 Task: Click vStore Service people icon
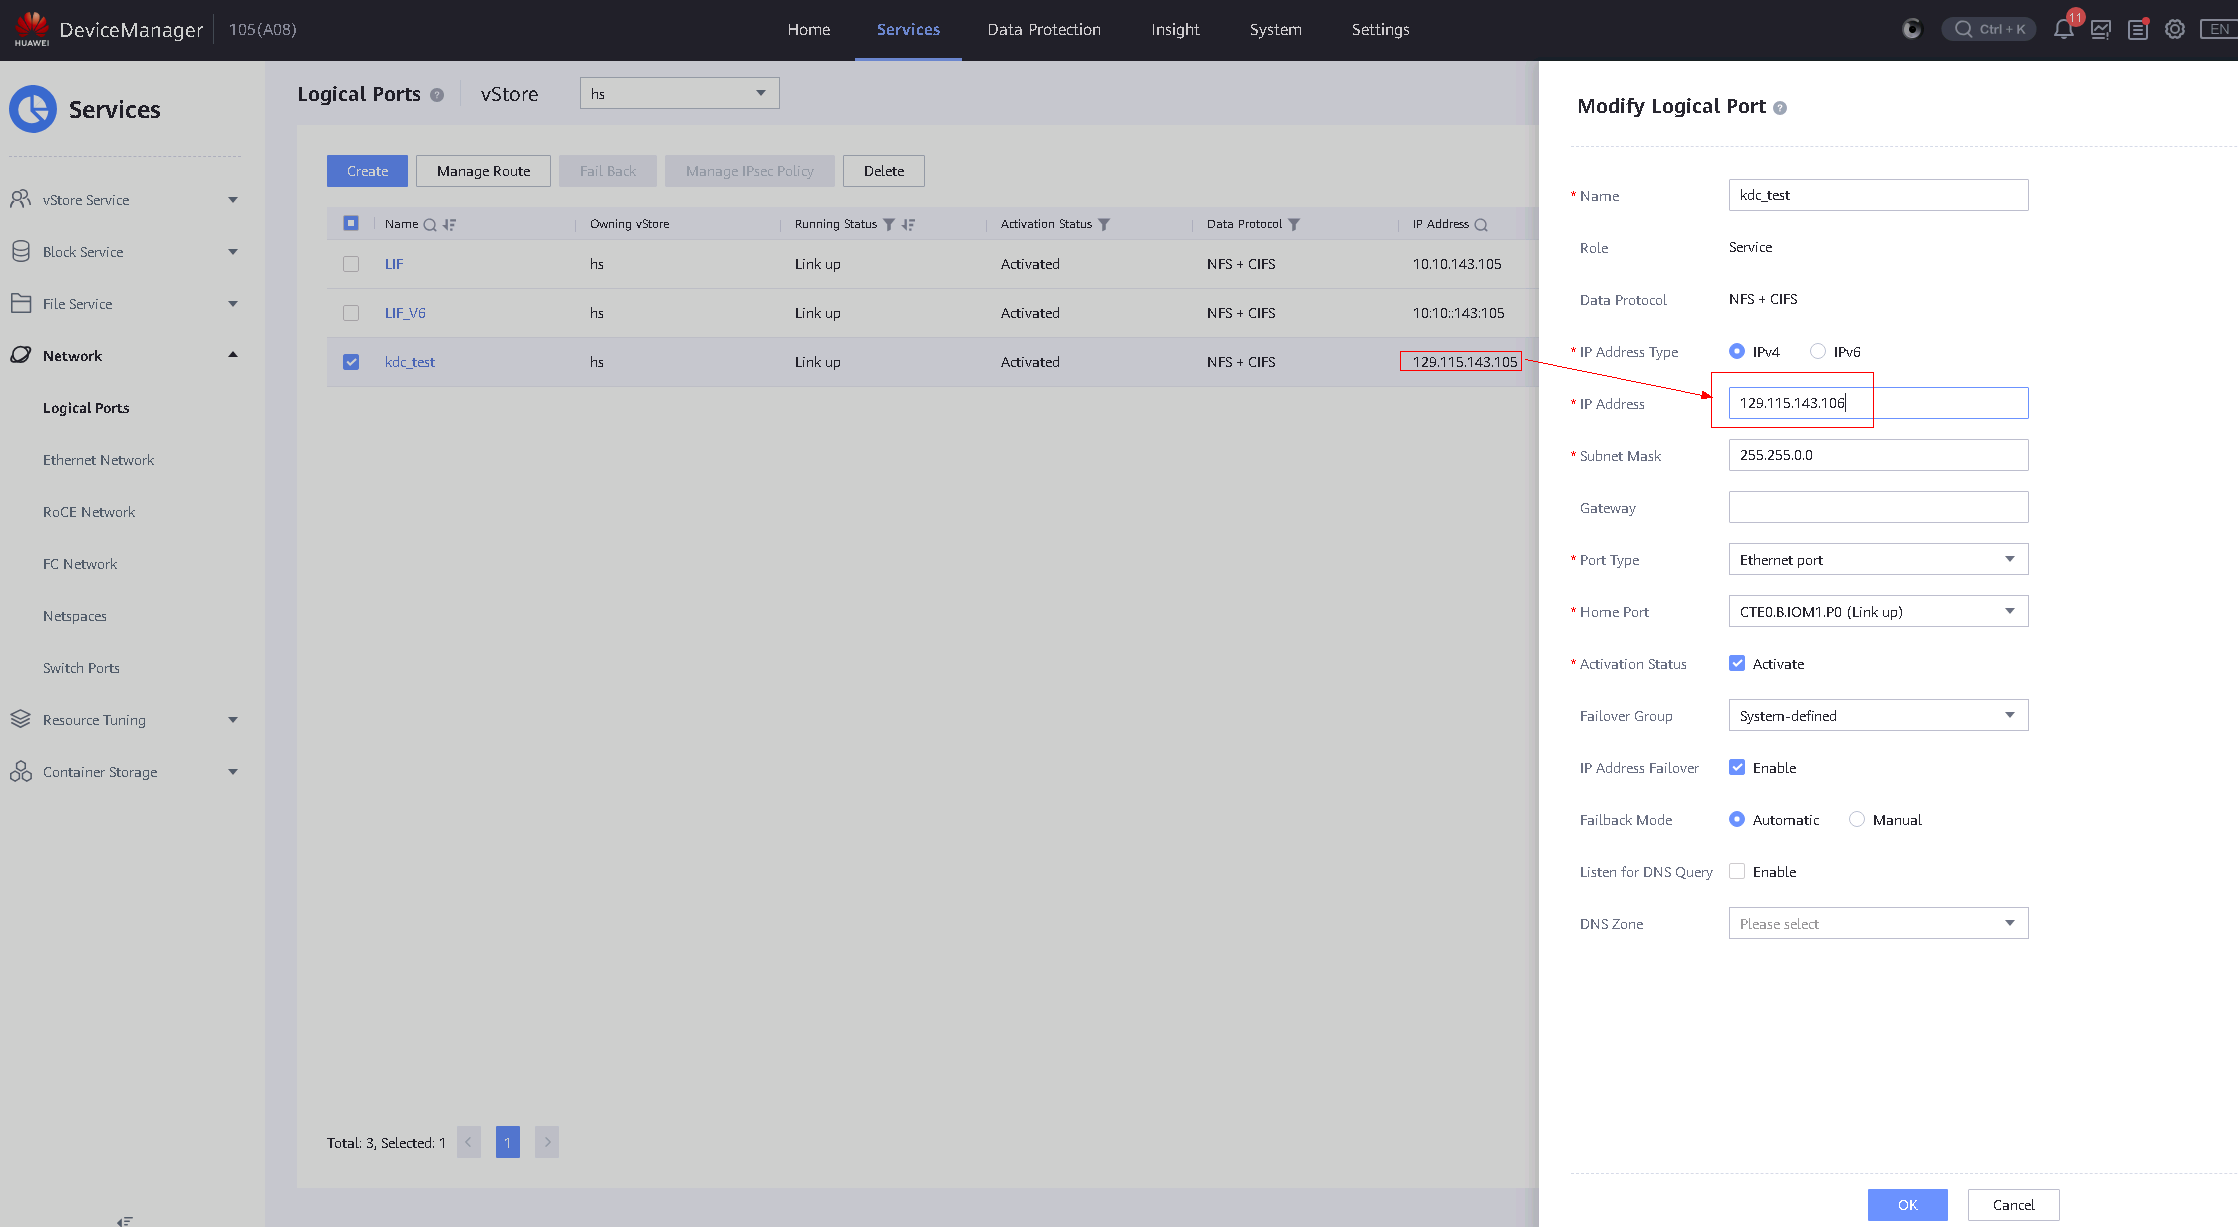click(20, 199)
